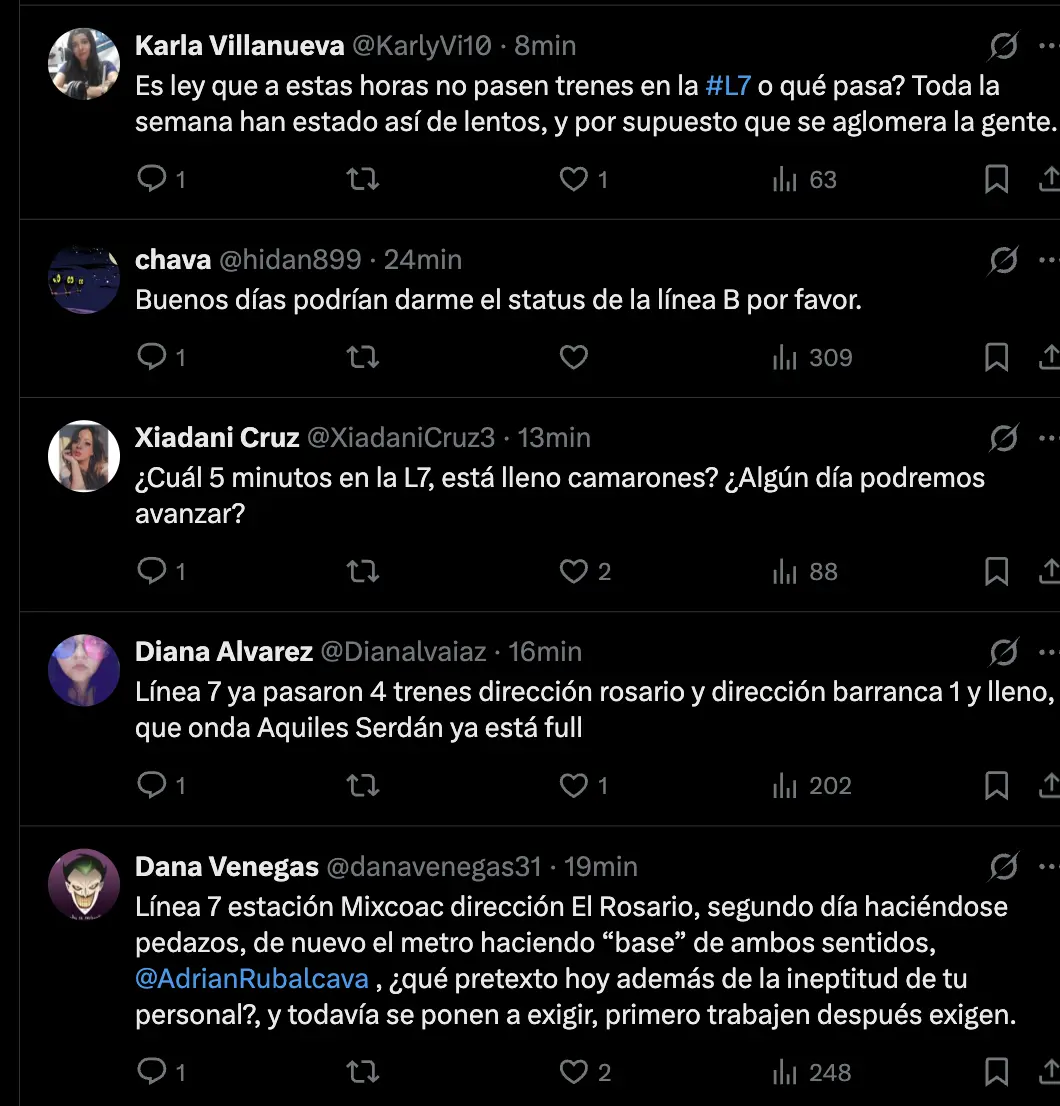Image resolution: width=1060 pixels, height=1106 pixels.
Task: Like Diana Alvarez's tweet about Línea 7
Action: coord(573,785)
